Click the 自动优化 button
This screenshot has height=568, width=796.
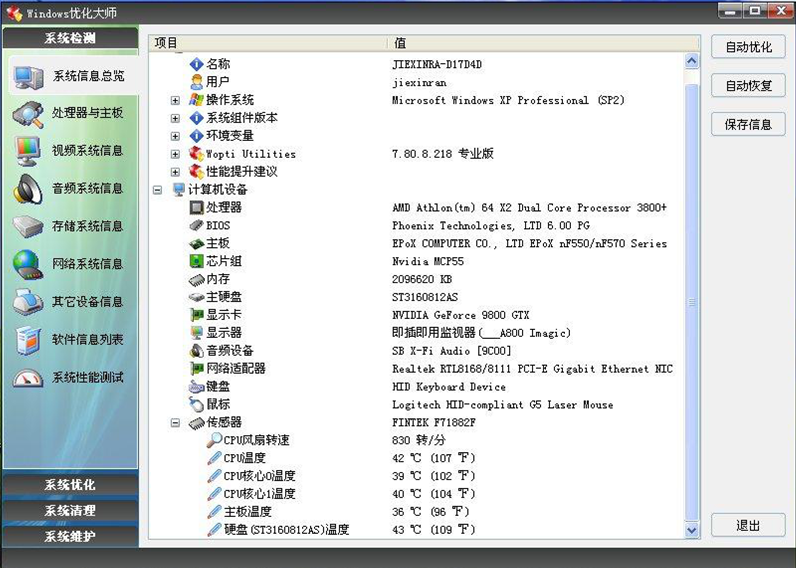[748, 47]
